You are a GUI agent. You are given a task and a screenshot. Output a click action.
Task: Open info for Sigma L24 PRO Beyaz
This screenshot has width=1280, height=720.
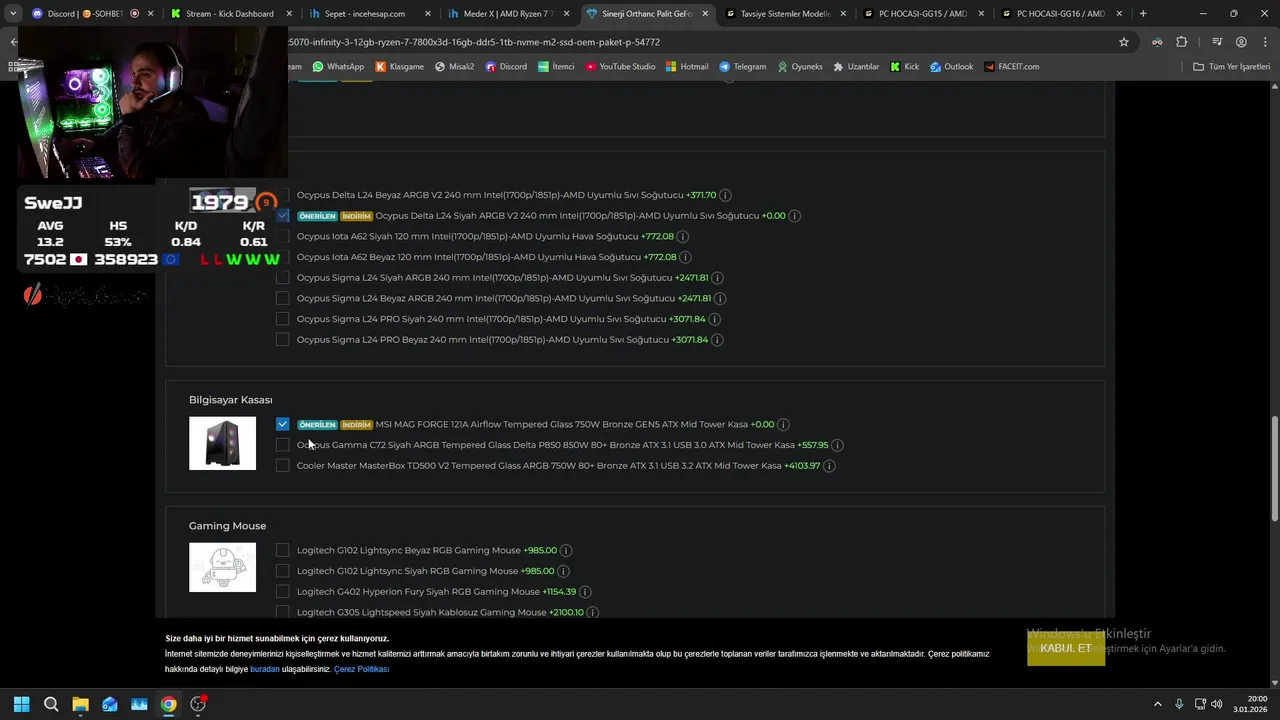coord(717,340)
